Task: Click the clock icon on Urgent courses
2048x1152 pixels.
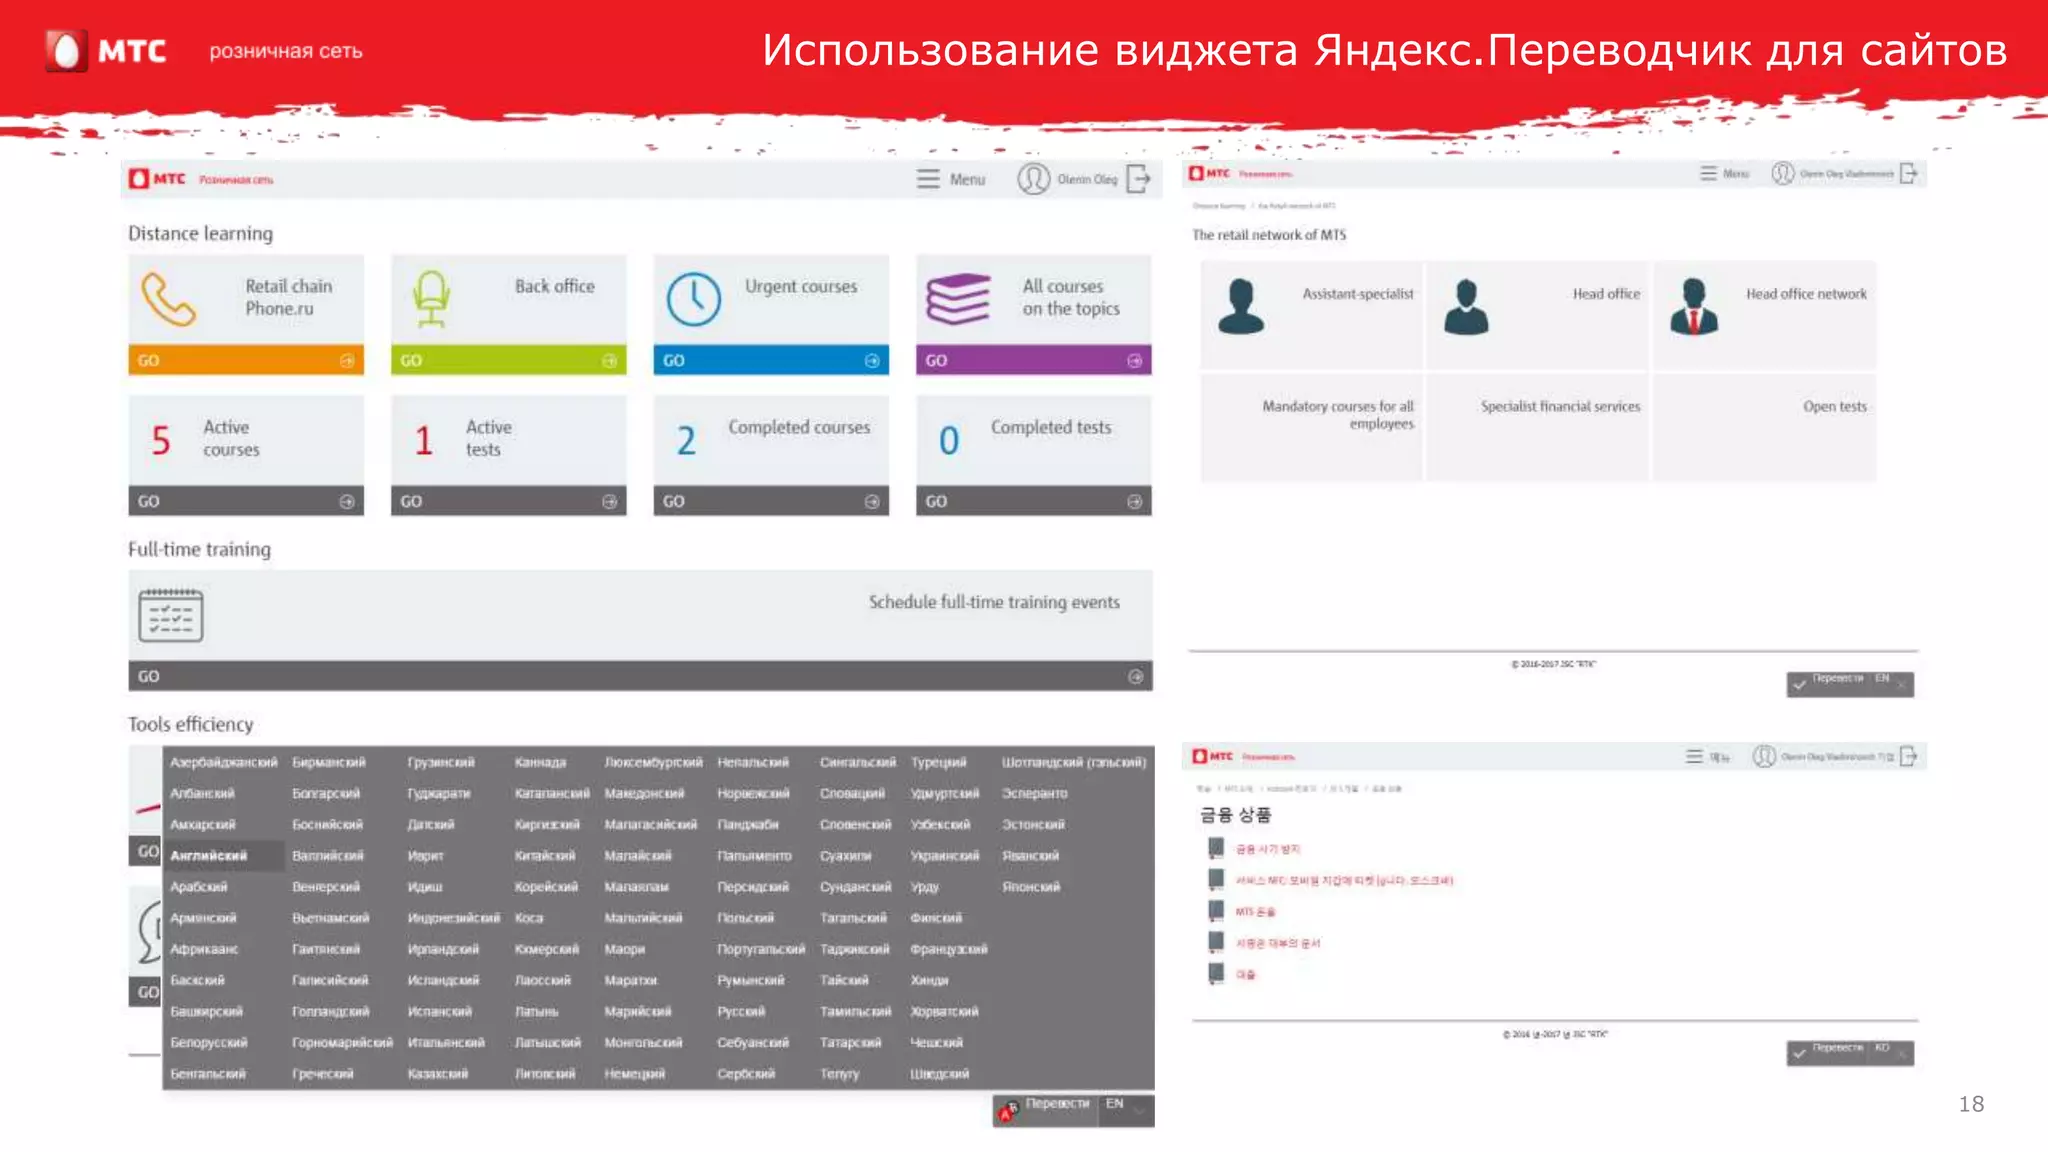Action: [x=693, y=299]
